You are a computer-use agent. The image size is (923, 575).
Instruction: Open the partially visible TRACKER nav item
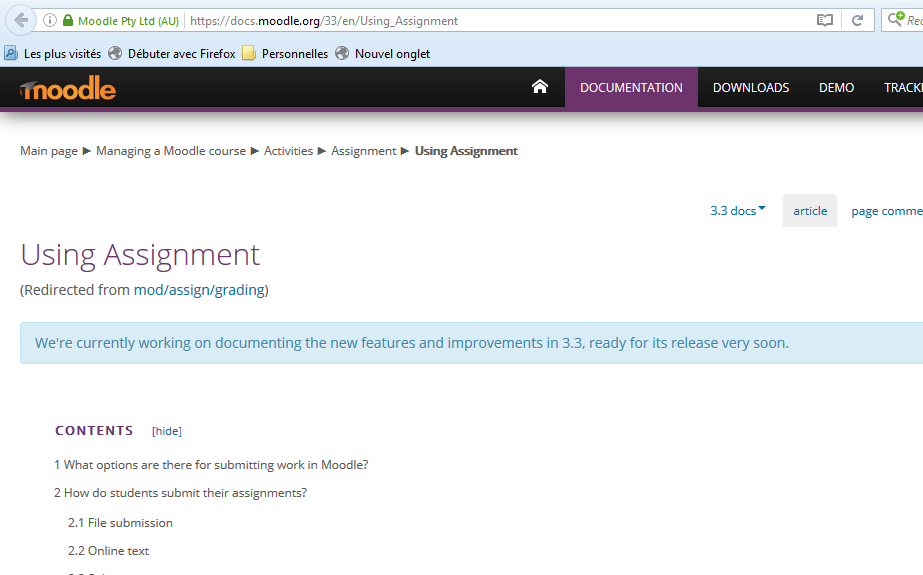tap(903, 87)
